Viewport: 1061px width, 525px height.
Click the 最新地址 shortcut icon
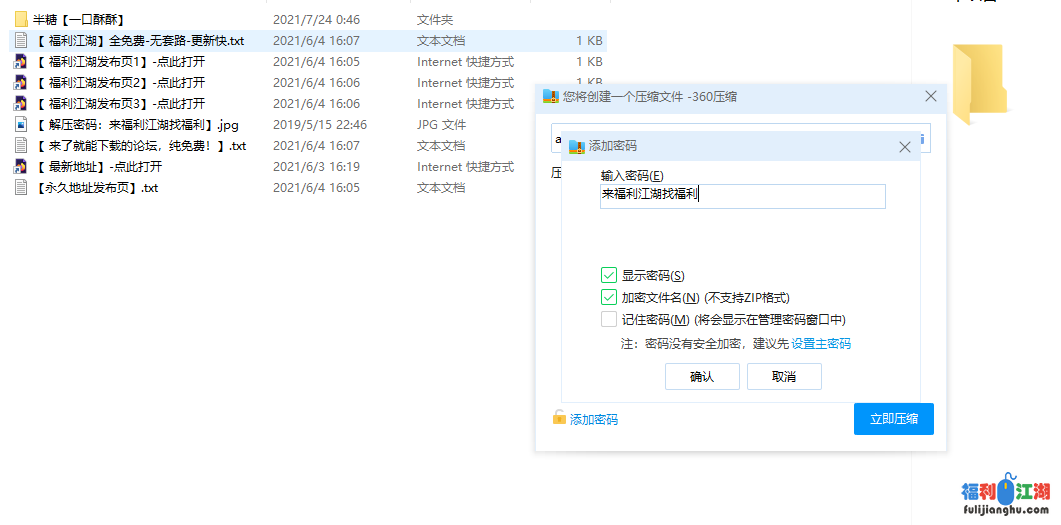tap(20, 166)
